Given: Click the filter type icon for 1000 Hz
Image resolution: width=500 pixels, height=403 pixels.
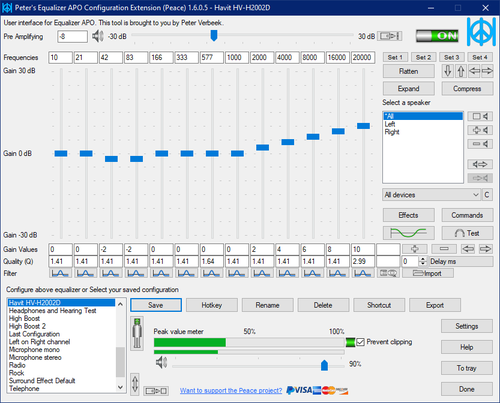Looking at the screenshot, I should pos(237,274).
